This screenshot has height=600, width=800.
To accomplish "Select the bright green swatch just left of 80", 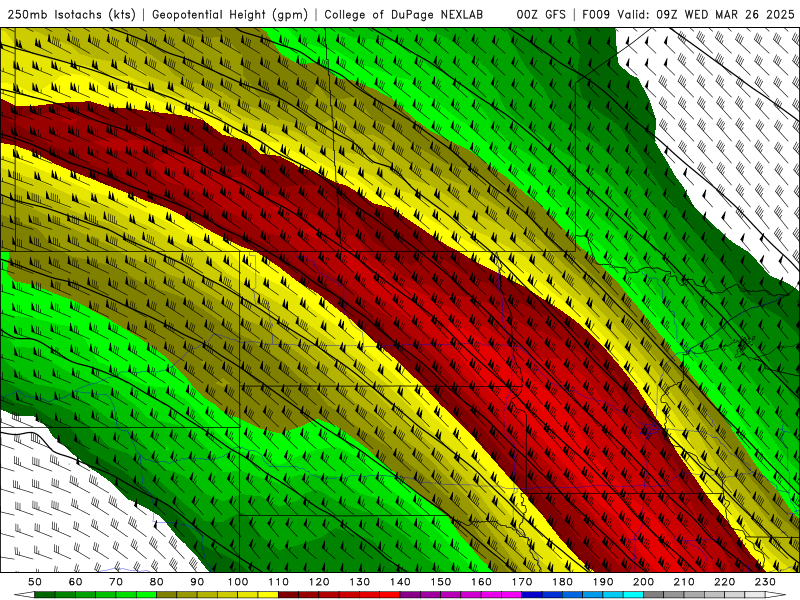I will click(146, 595).
